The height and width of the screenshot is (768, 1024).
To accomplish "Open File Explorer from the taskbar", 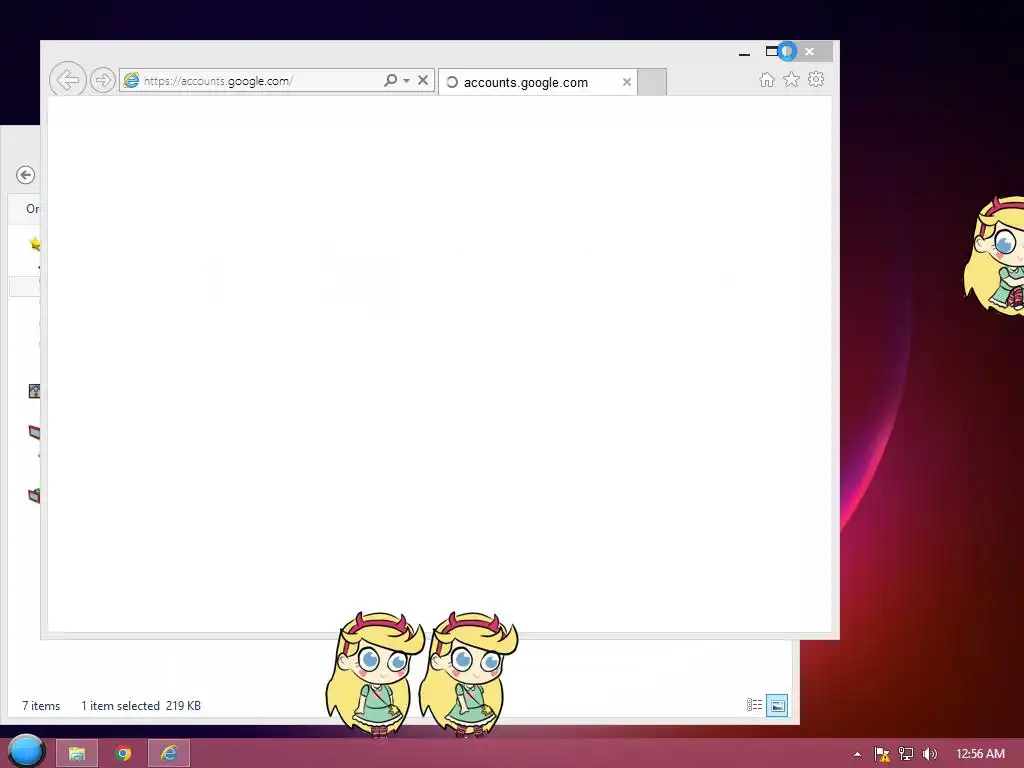I will (77, 754).
